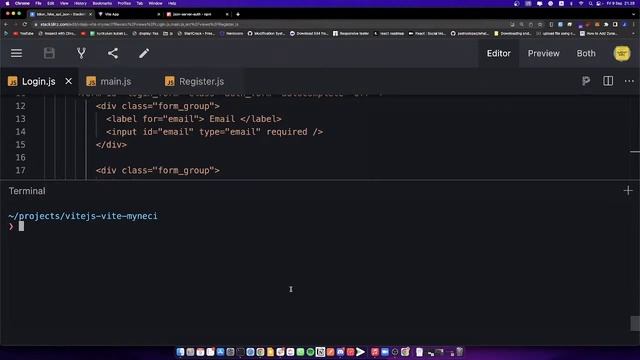Viewport: 640px width, 360px height.
Task: Open a new Chrome tab with plus
Action: pos(238,14)
